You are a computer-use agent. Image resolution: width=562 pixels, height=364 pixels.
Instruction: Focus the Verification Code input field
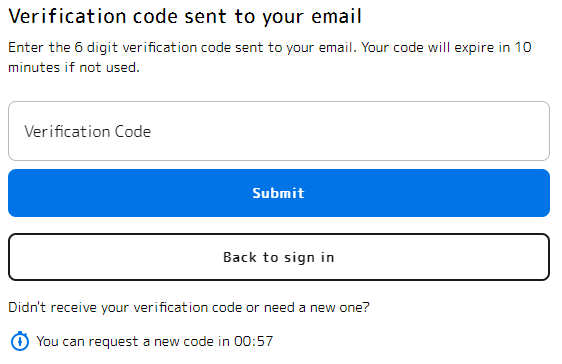tap(279, 131)
